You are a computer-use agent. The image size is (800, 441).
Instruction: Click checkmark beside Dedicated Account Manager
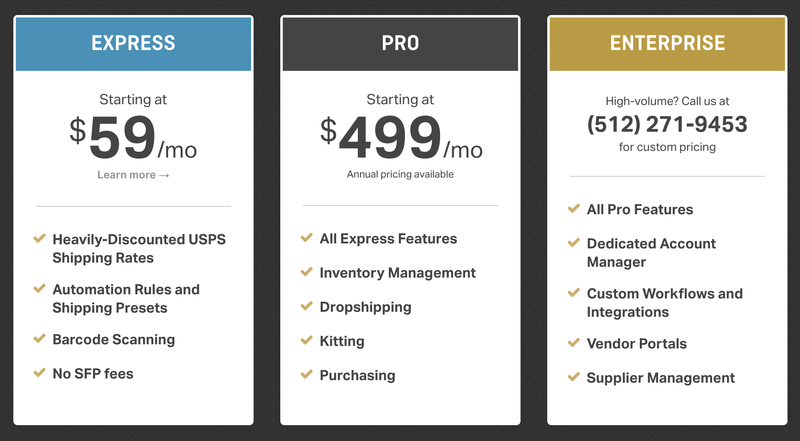pos(573,242)
